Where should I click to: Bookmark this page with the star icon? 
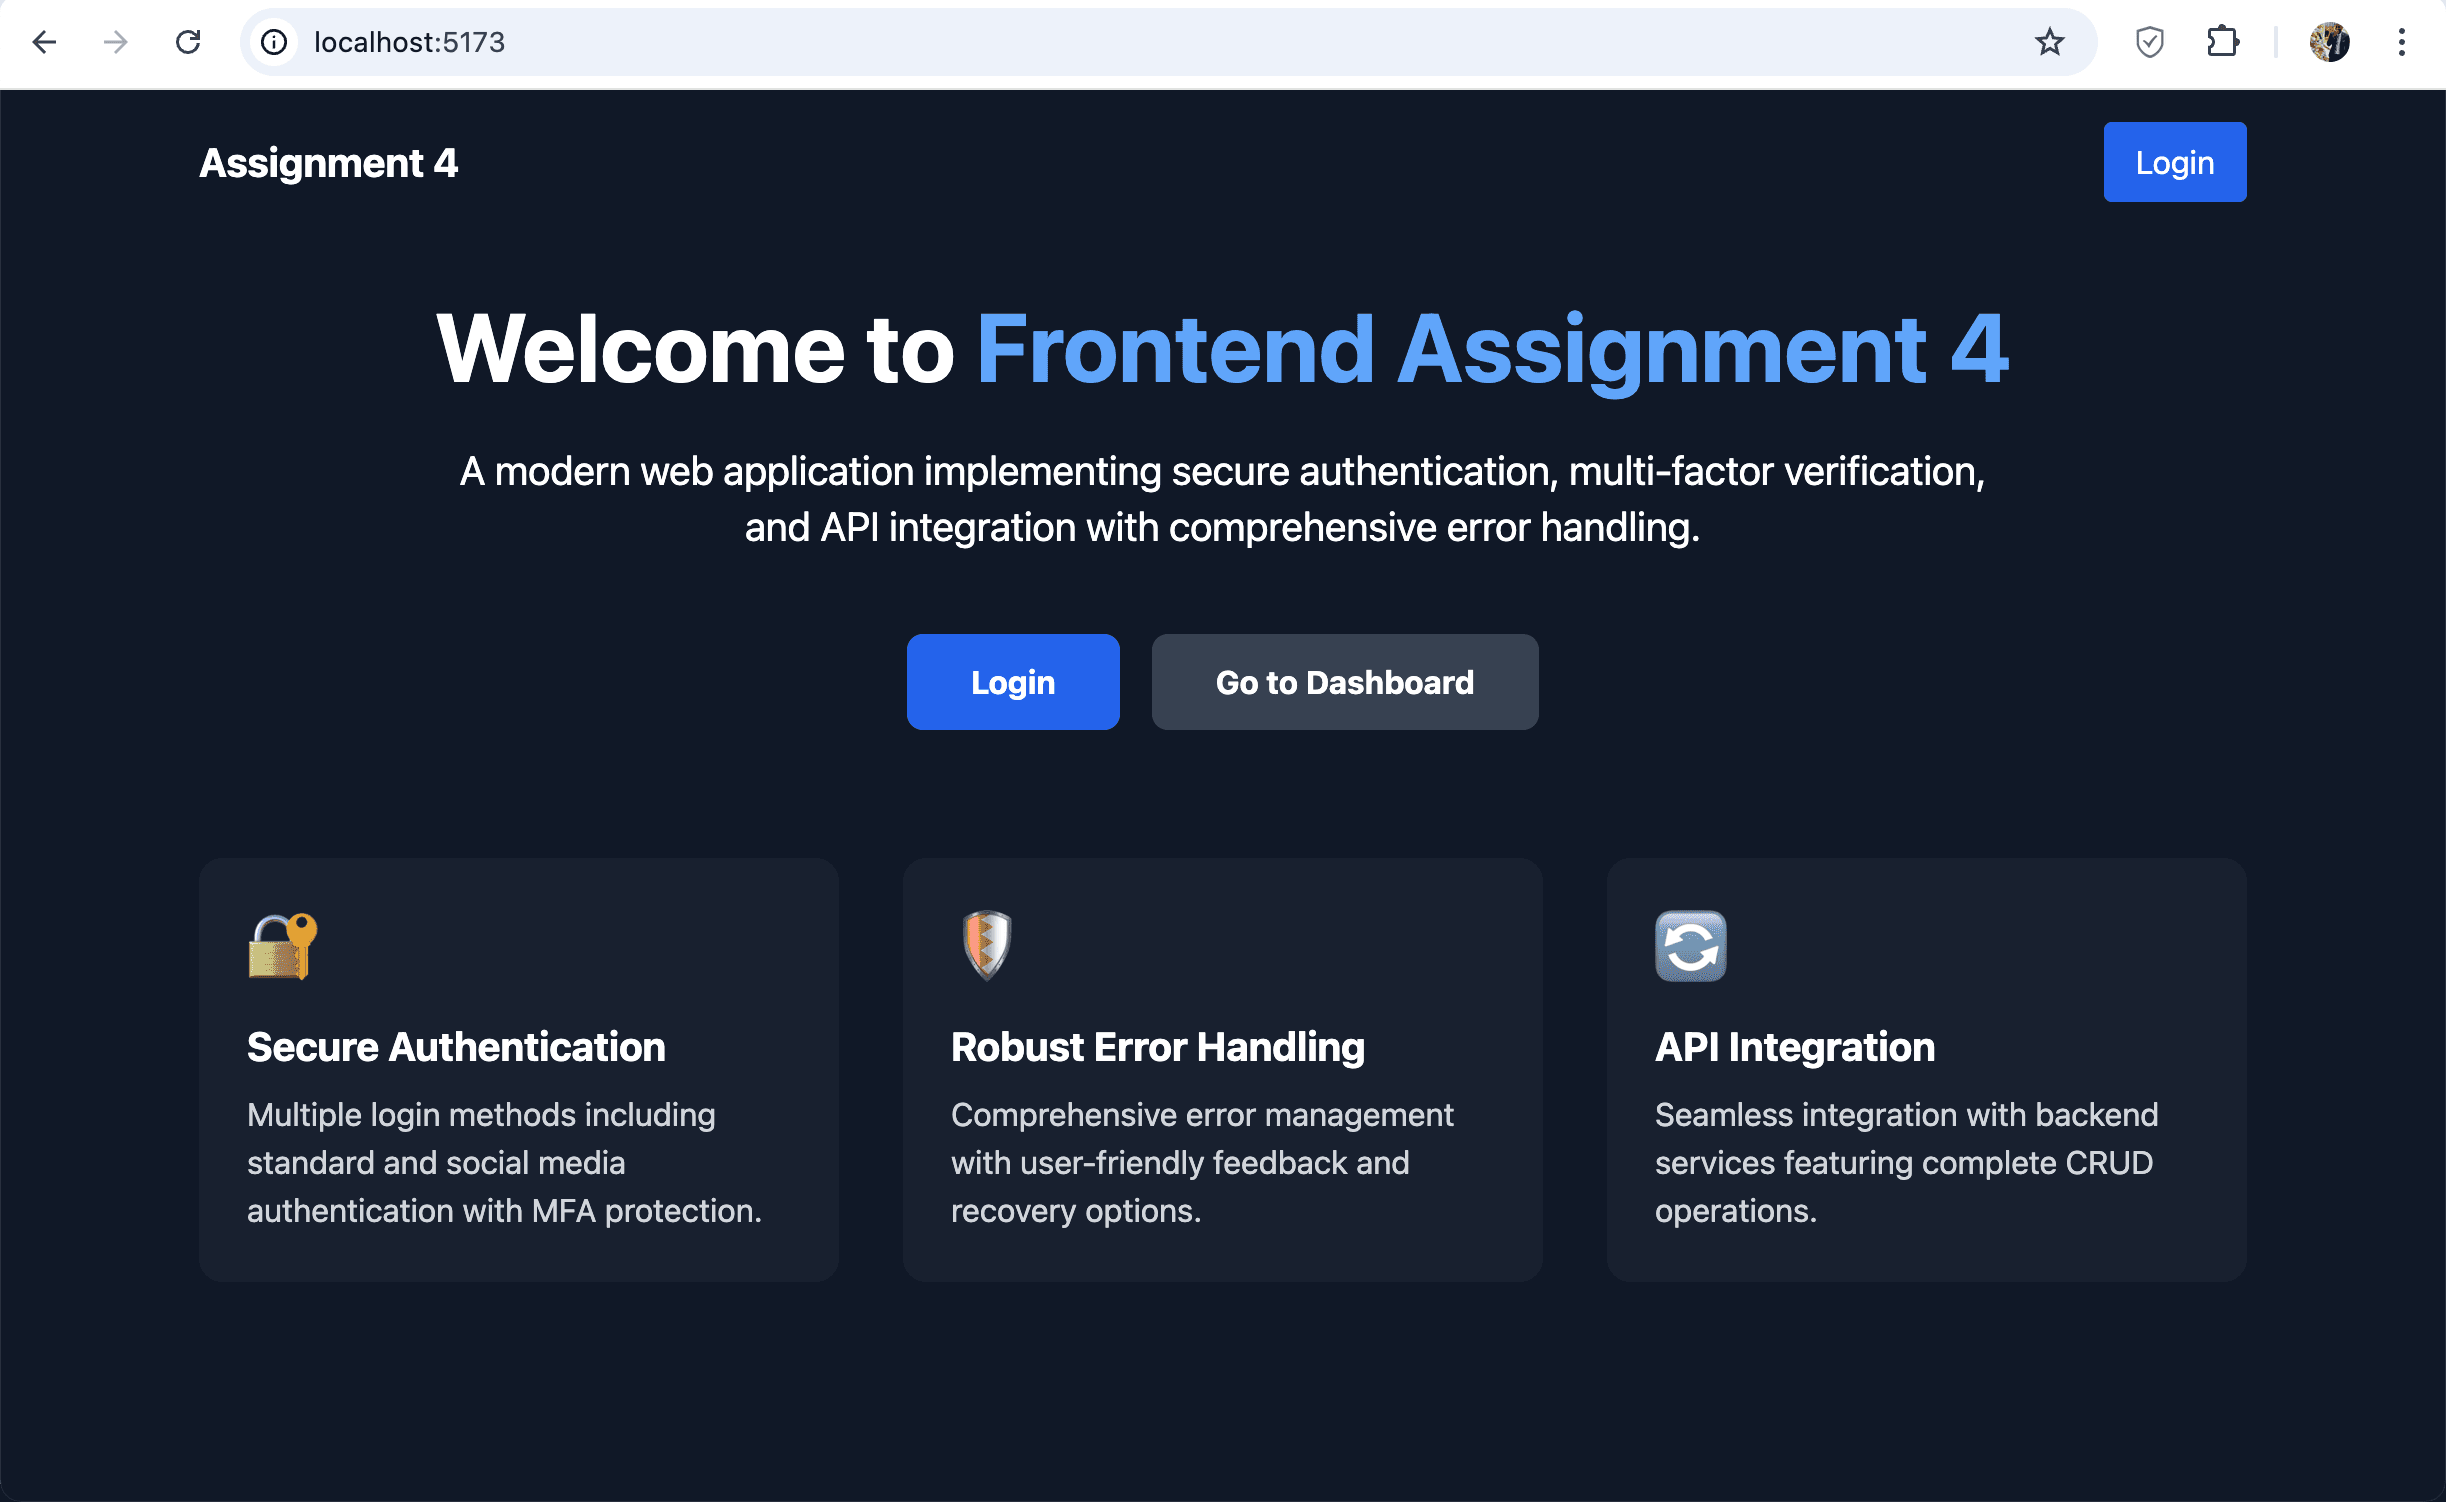(x=2049, y=42)
